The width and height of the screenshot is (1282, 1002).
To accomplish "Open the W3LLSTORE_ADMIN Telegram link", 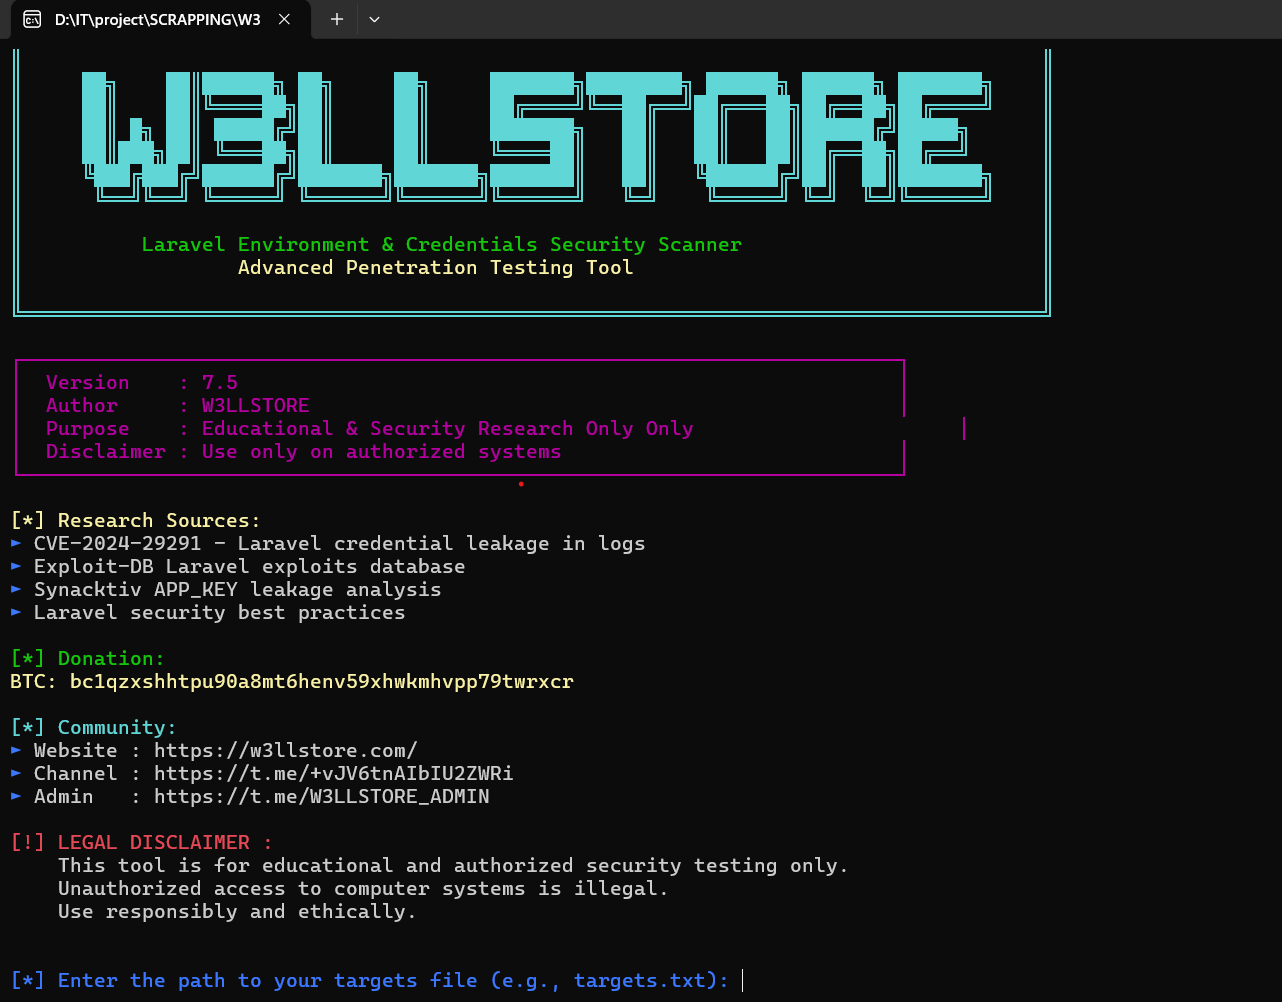I will pyautogui.click(x=322, y=797).
